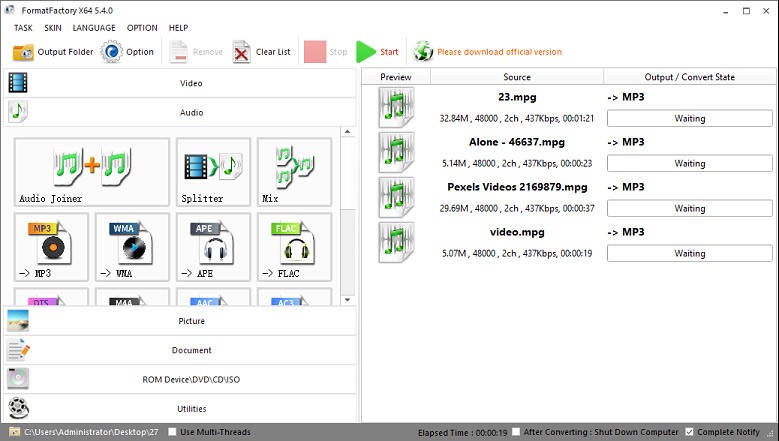This screenshot has width=779, height=441.
Task: Click the ROM Device disc icon
Action: [x=18, y=379]
